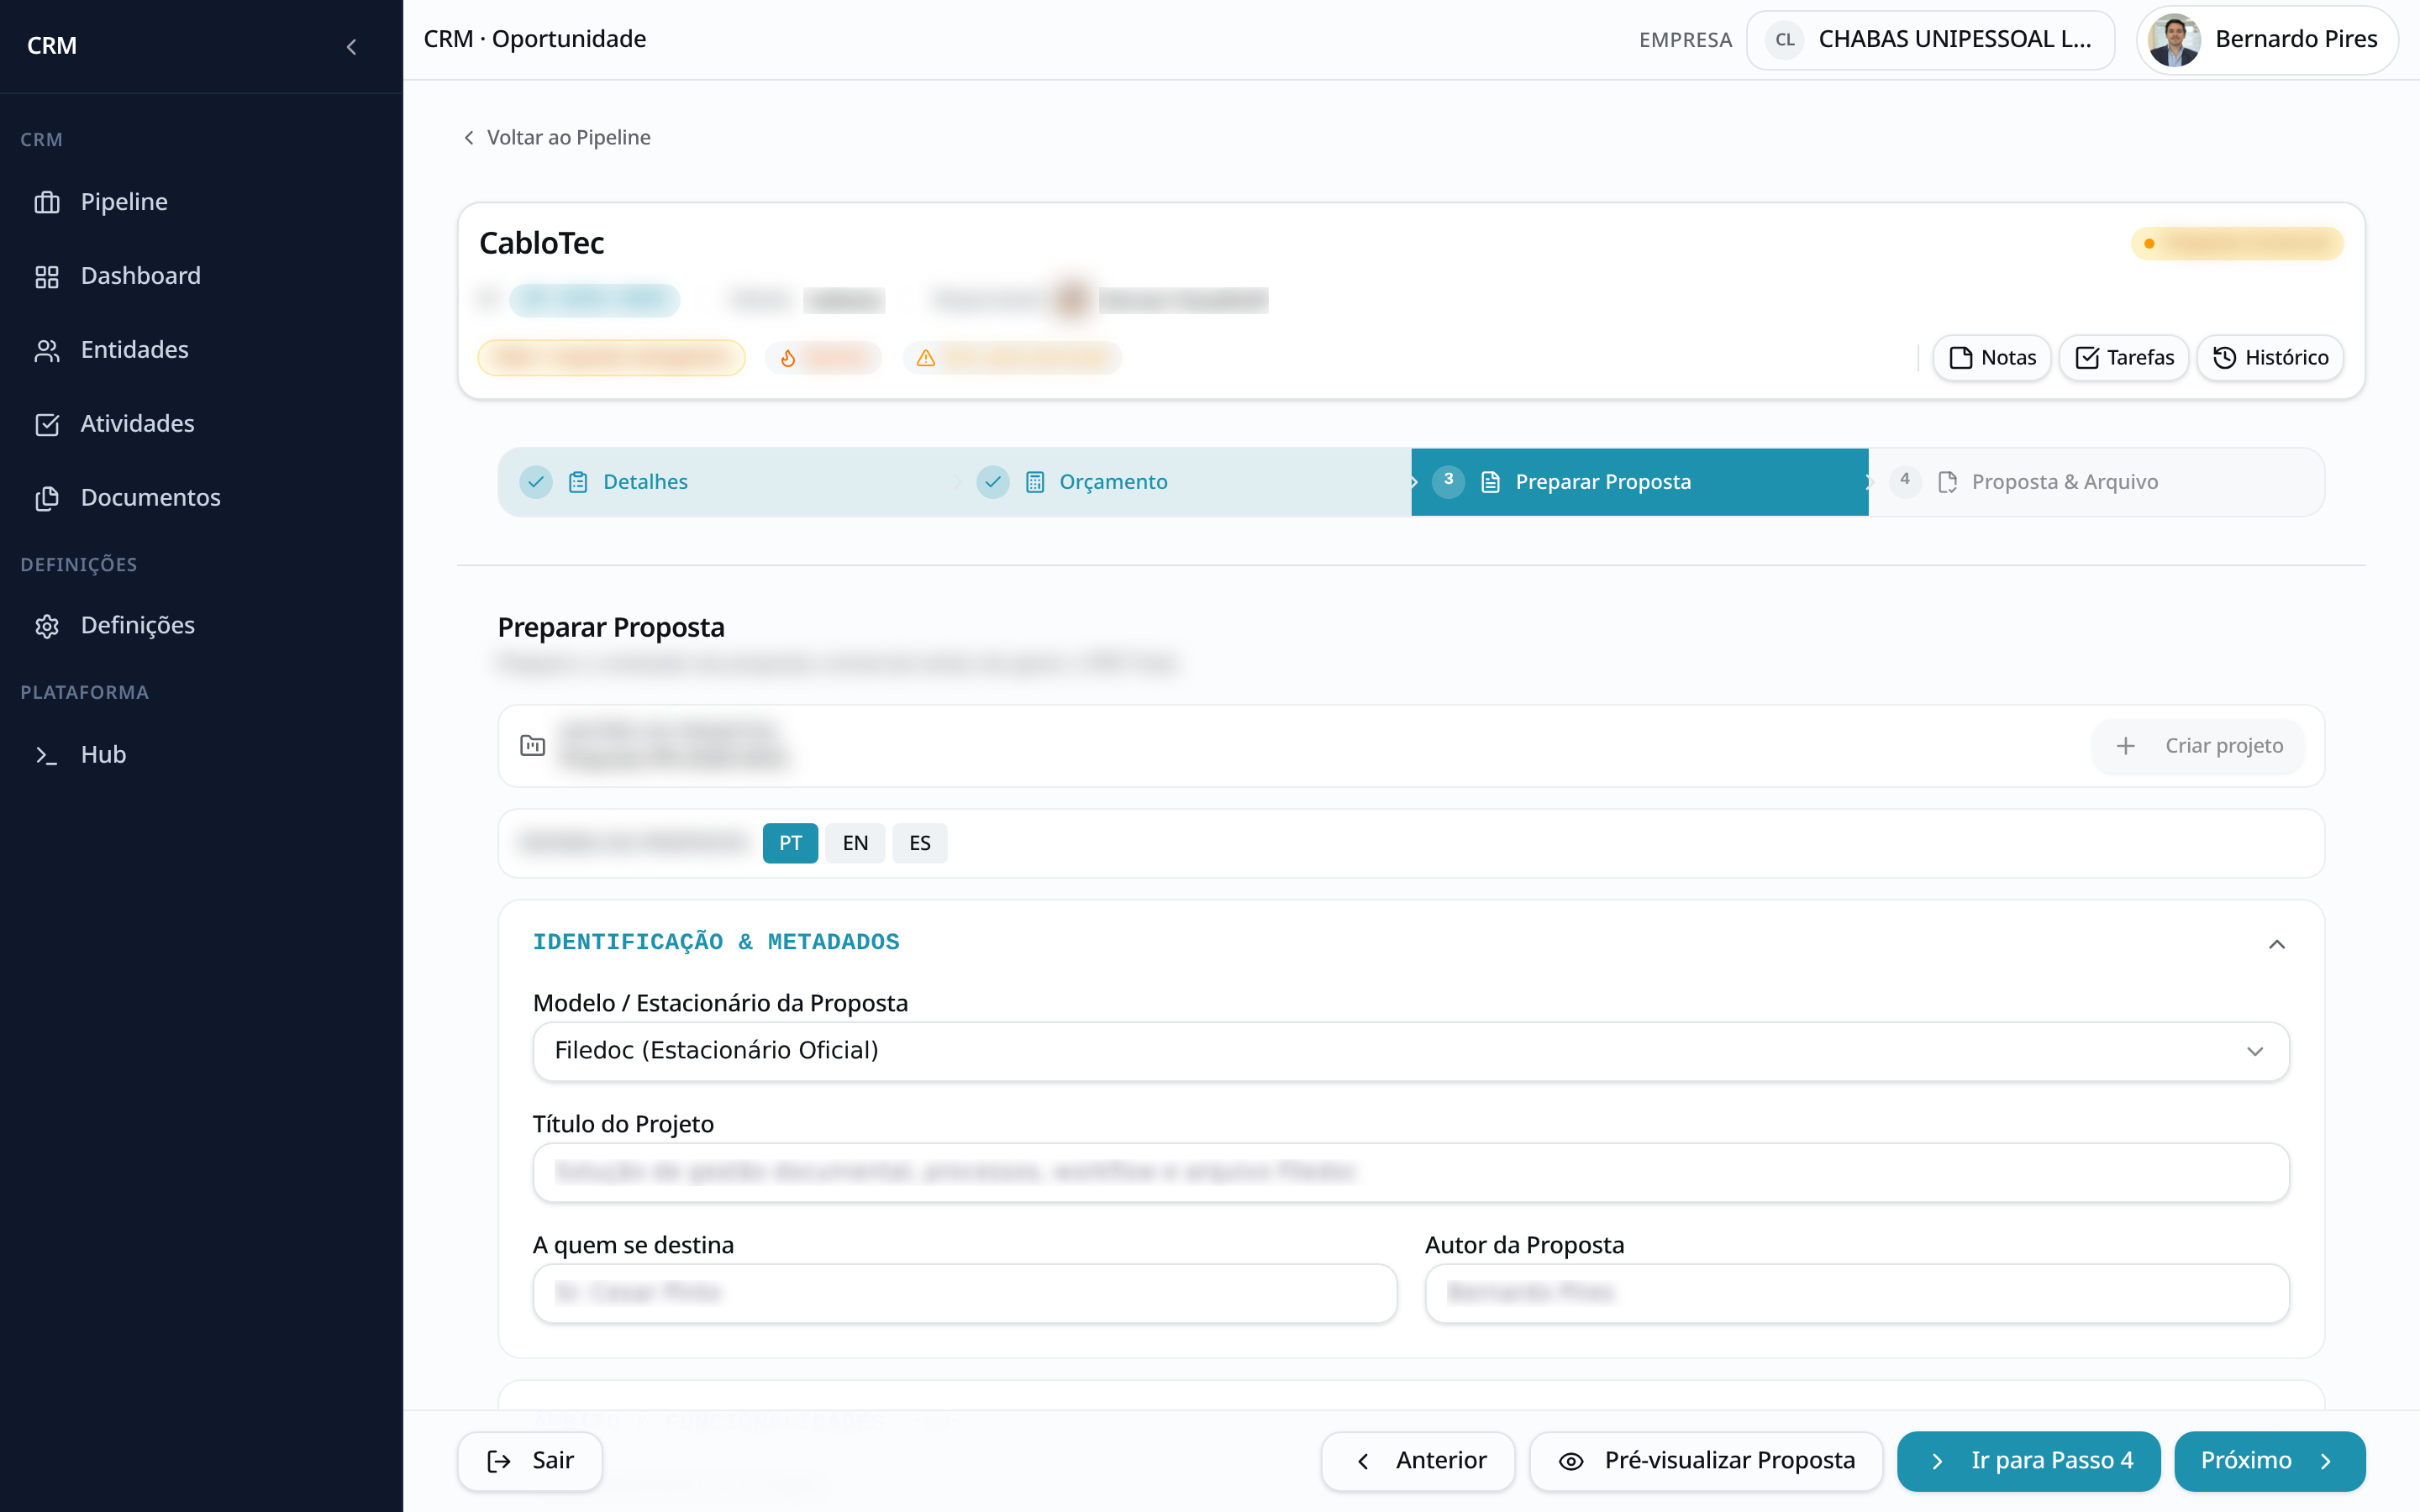Switch document language to ES

[920, 843]
